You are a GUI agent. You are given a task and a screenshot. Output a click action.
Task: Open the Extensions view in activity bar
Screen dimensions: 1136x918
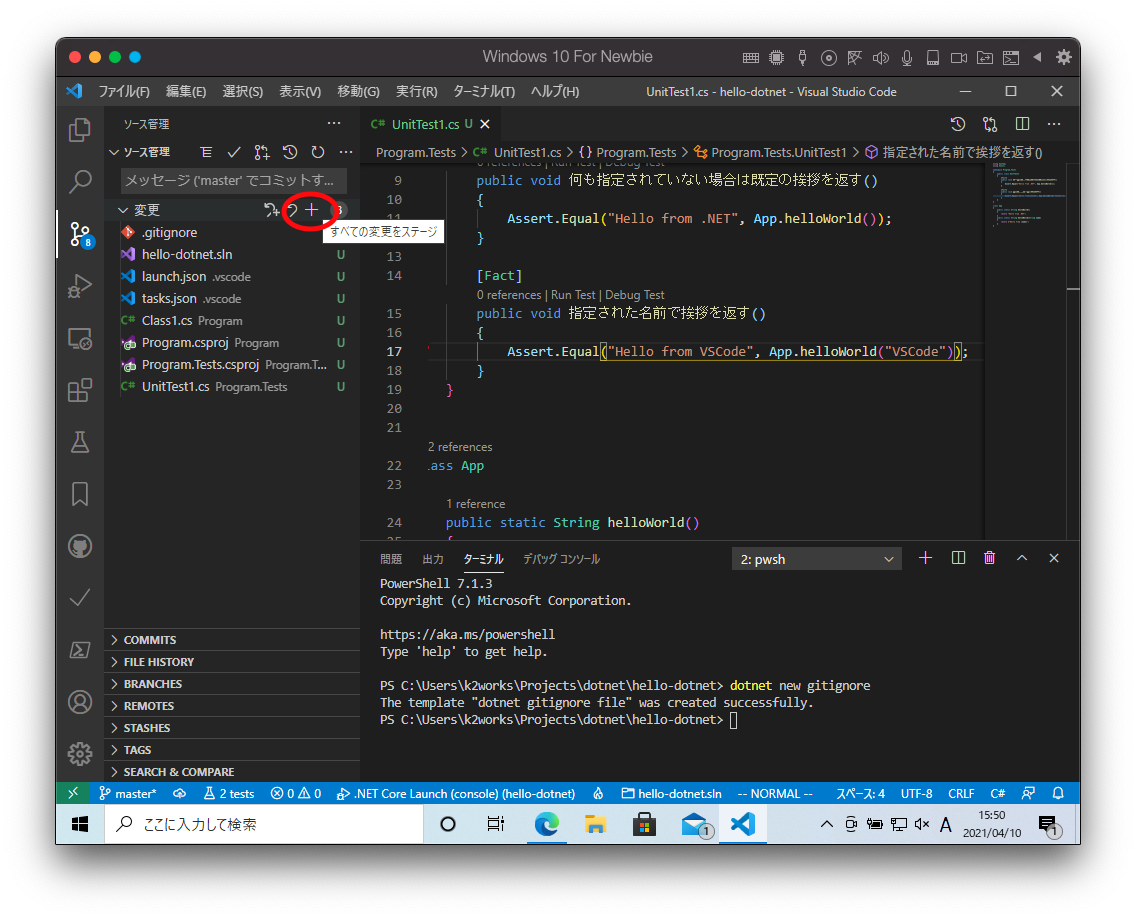80,390
